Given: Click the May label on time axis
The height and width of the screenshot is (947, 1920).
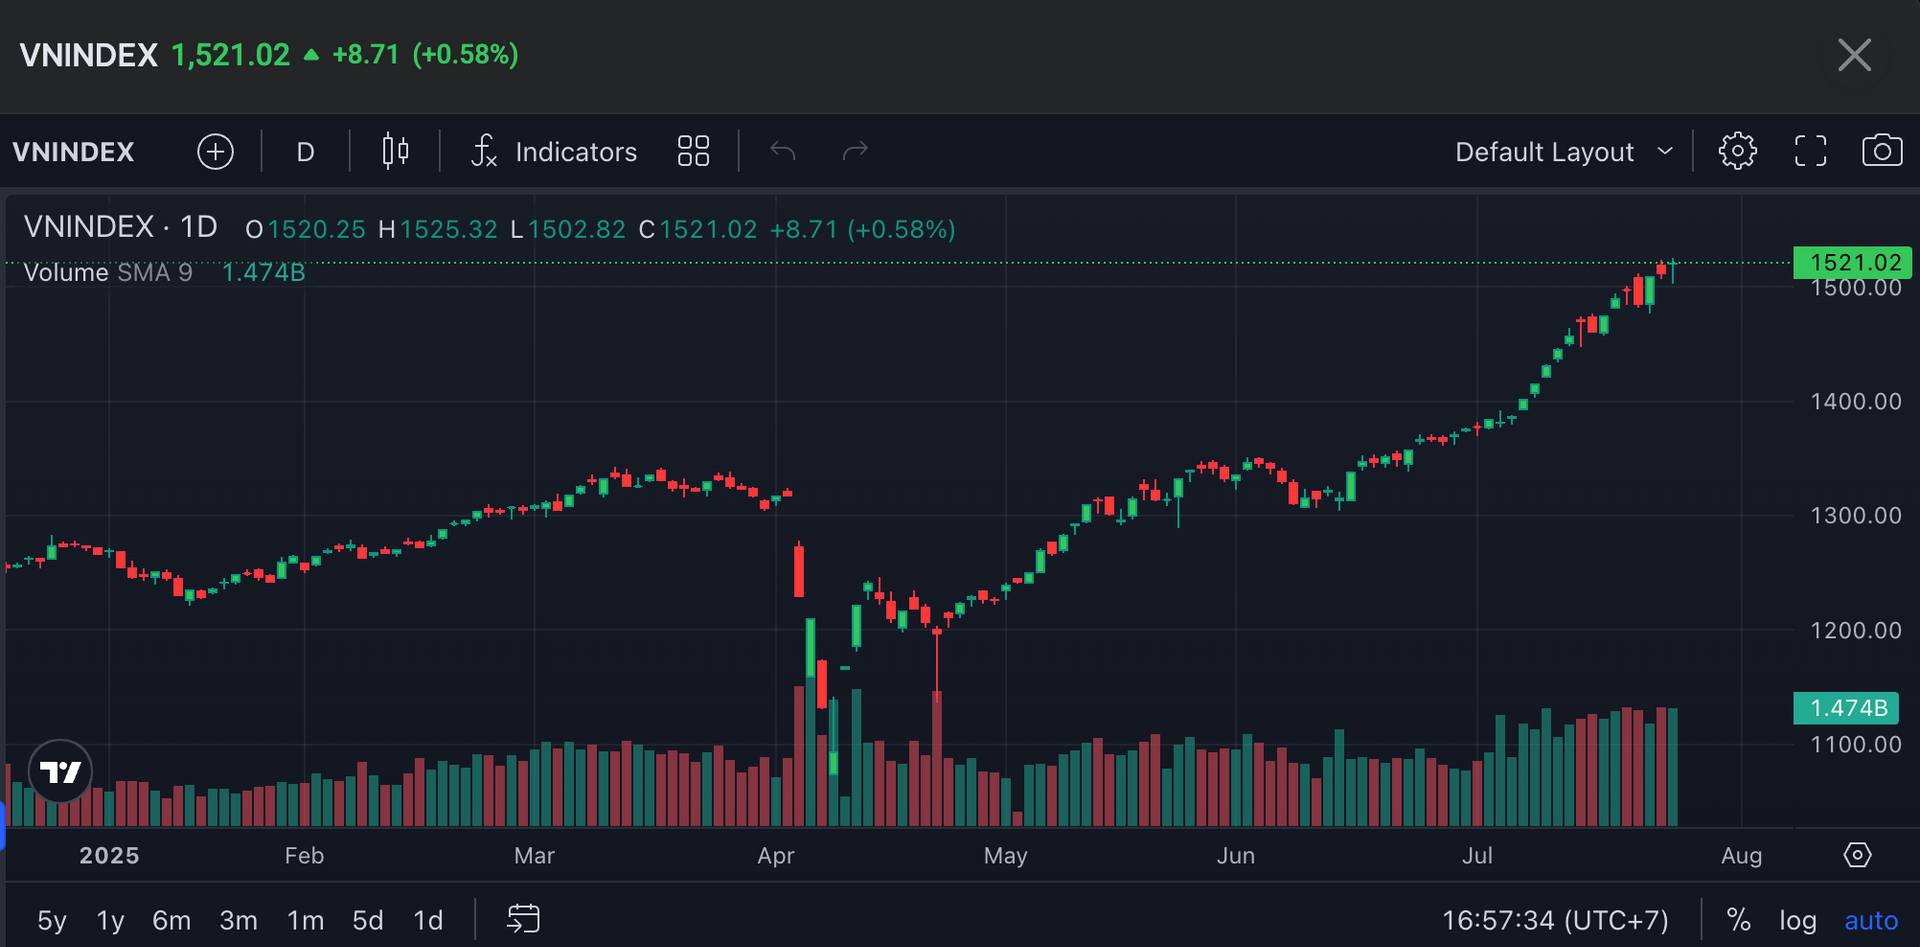Looking at the screenshot, I should [1005, 856].
